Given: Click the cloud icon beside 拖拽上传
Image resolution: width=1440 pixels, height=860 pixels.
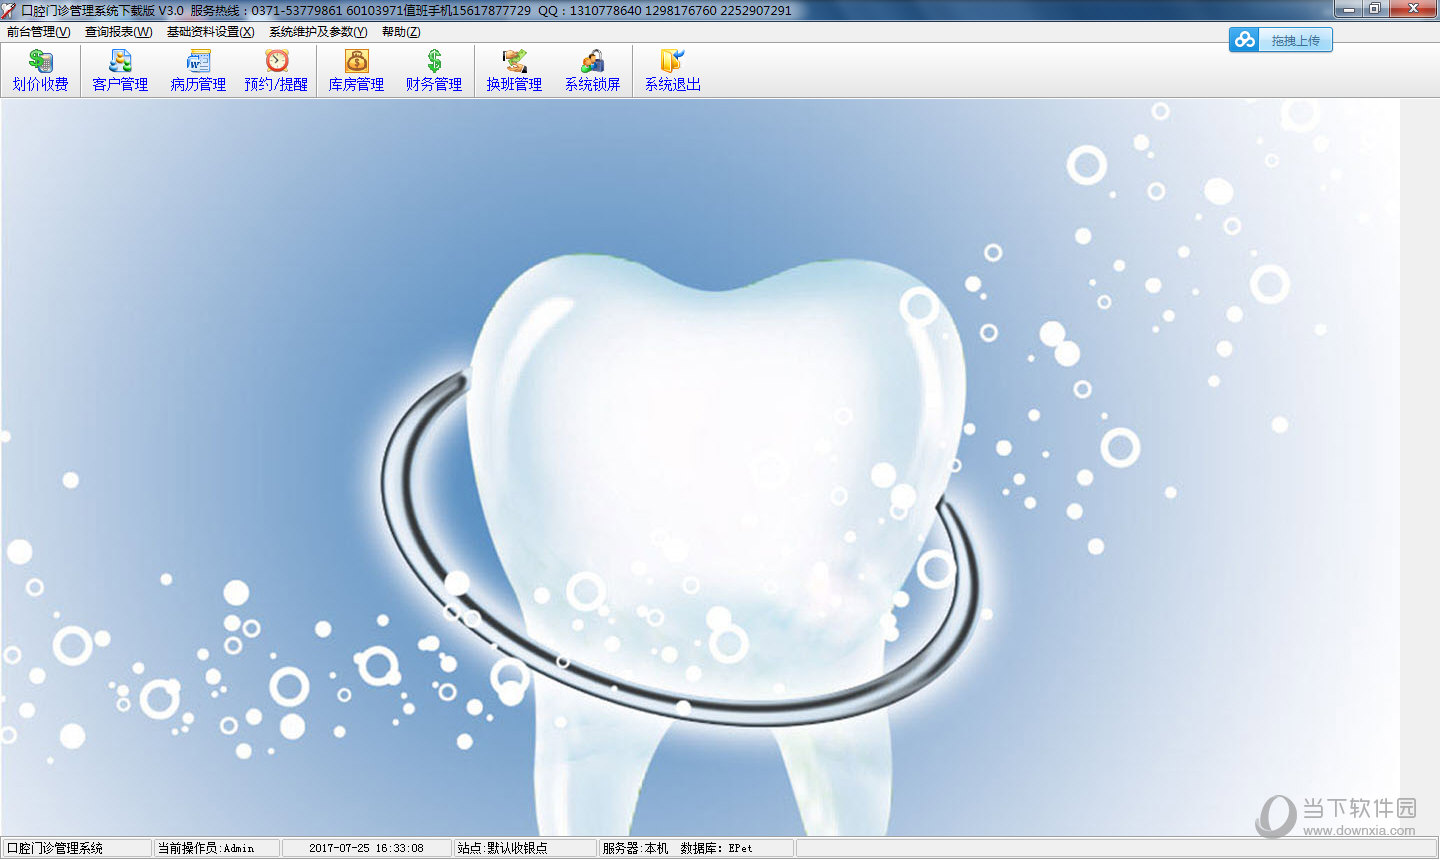Looking at the screenshot, I should pyautogui.click(x=1244, y=40).
